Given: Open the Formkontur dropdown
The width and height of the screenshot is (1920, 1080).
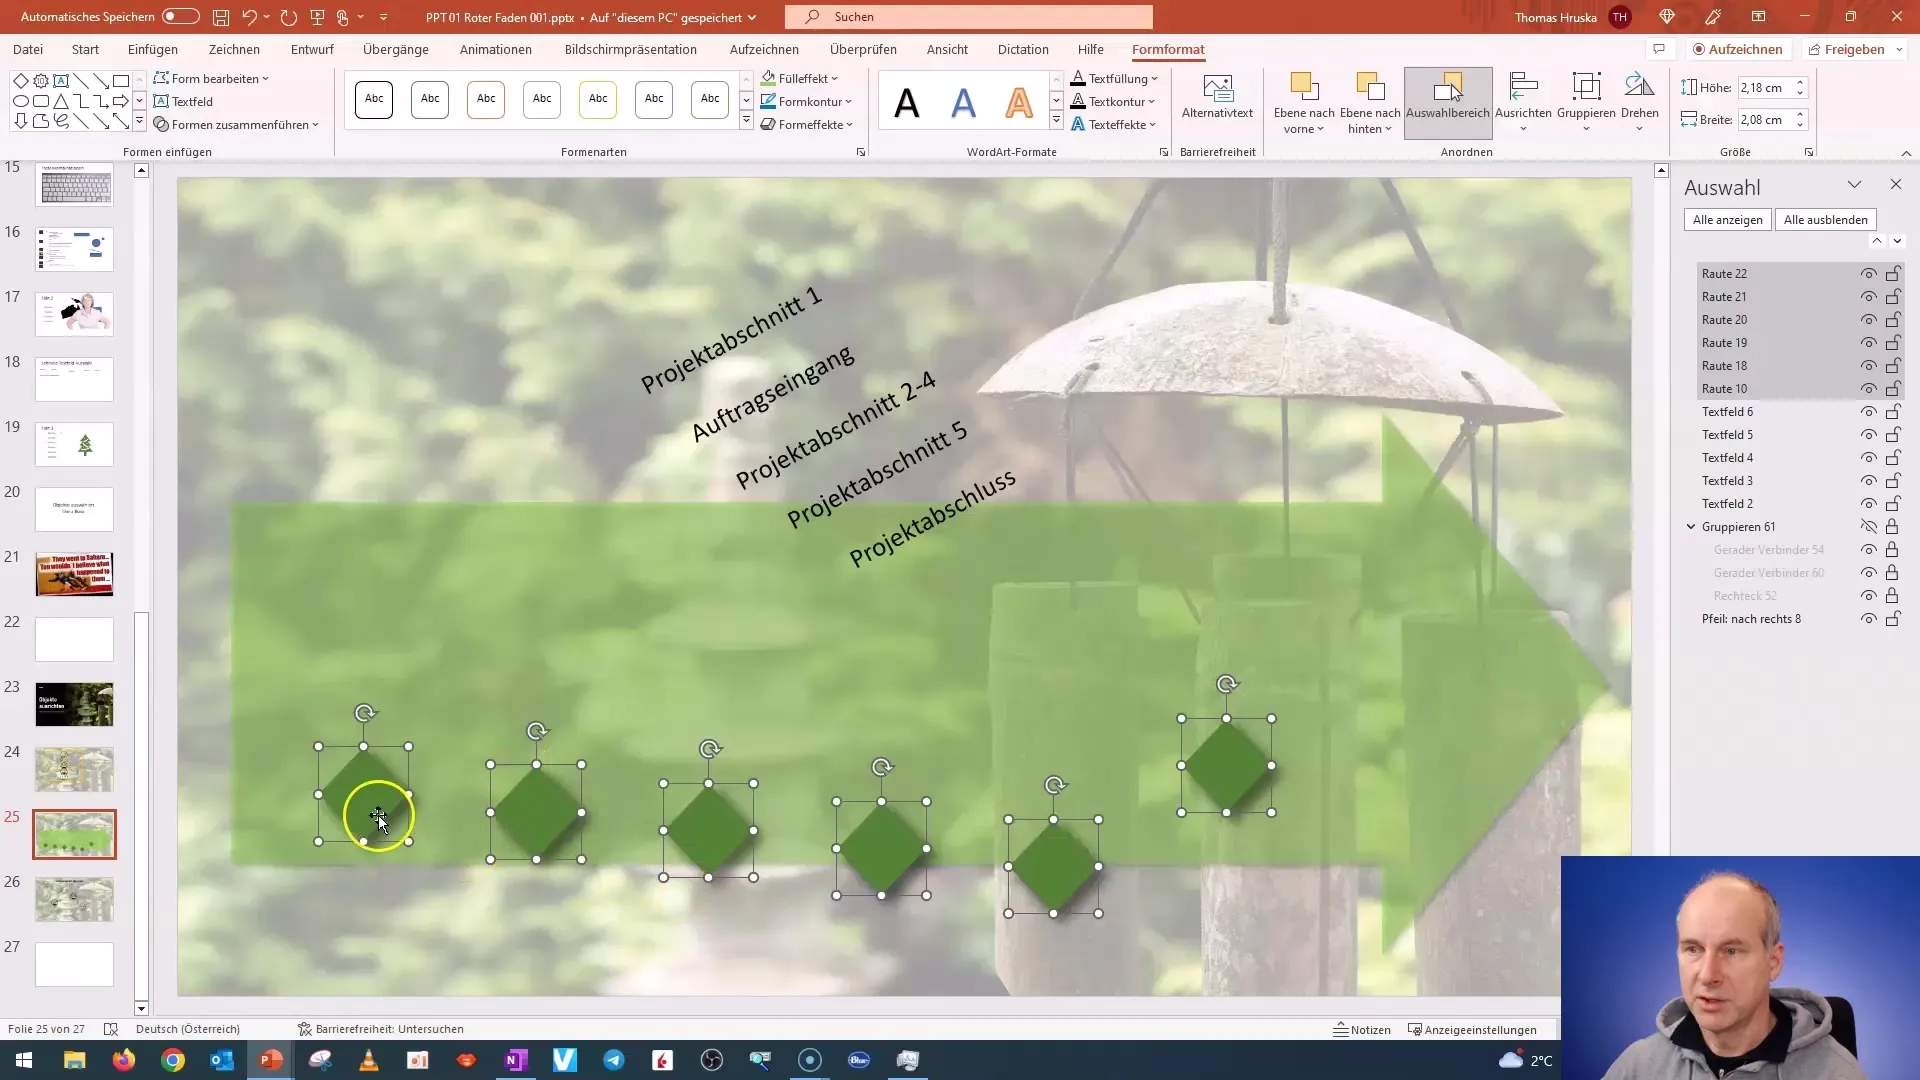Looking at the screenshot, I should pyautogui.click(x=806, y=101).
